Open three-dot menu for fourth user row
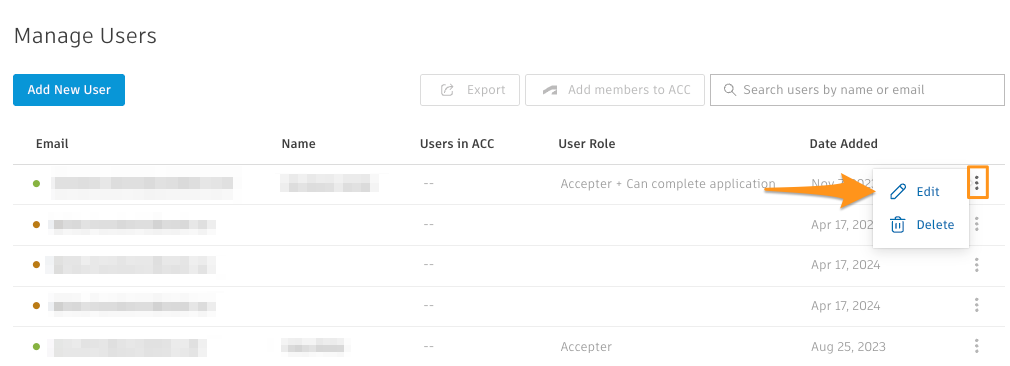This screenshot has width=1010, height=366. pyautogui.click(x=977, y=305)
